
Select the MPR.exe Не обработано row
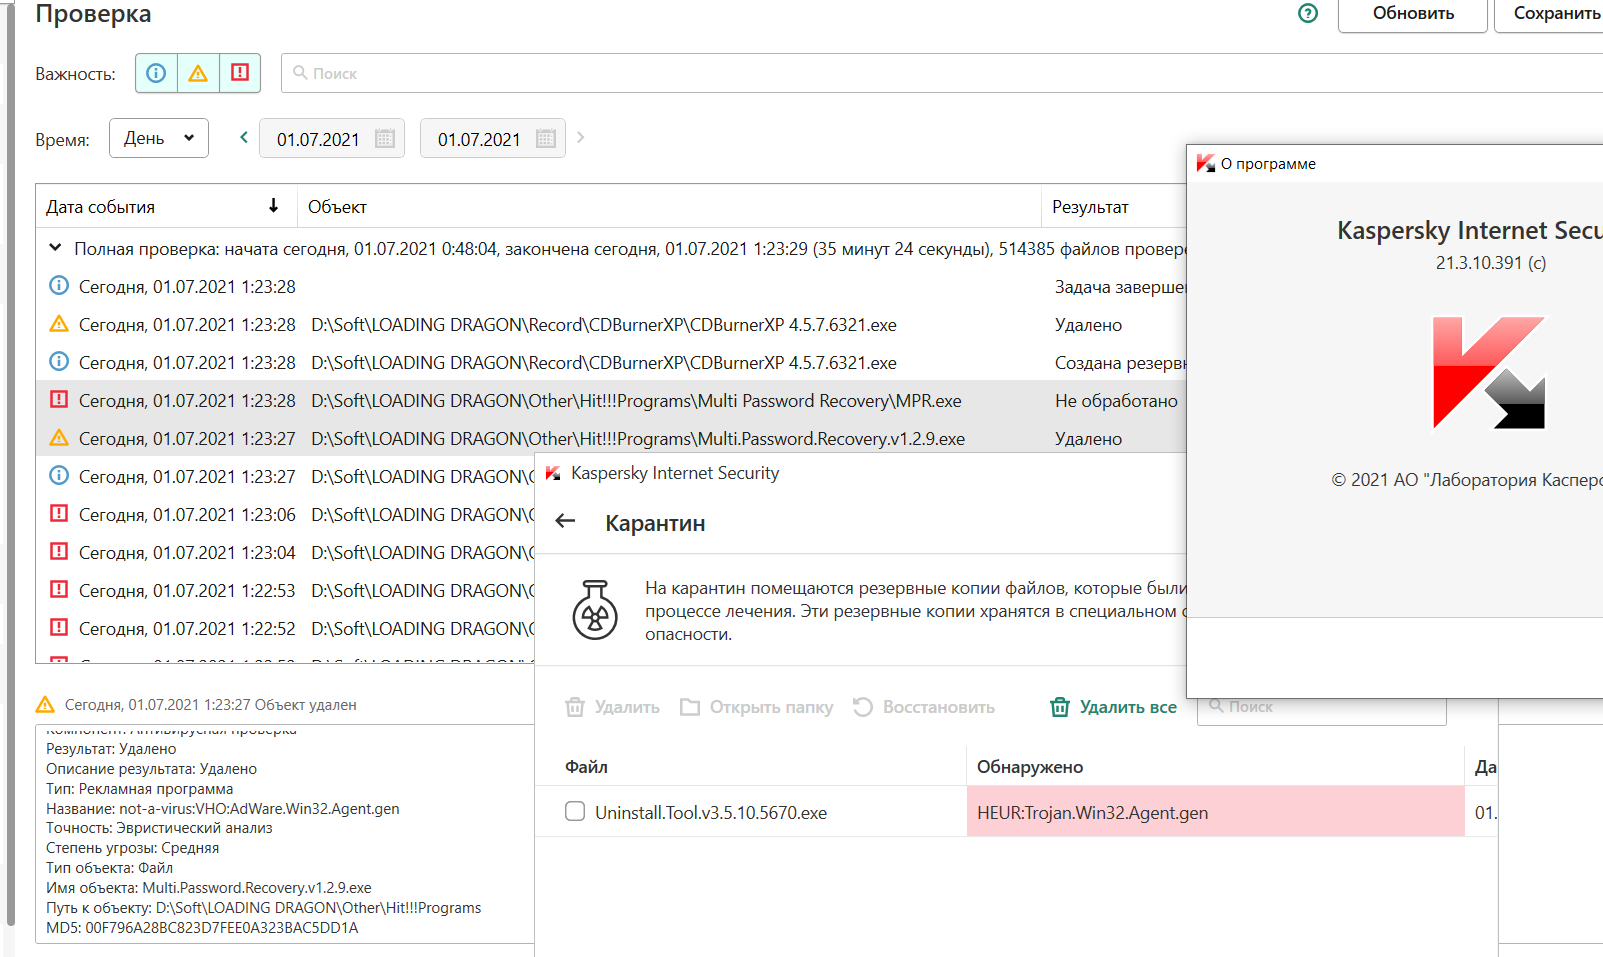tap(611, 401)
